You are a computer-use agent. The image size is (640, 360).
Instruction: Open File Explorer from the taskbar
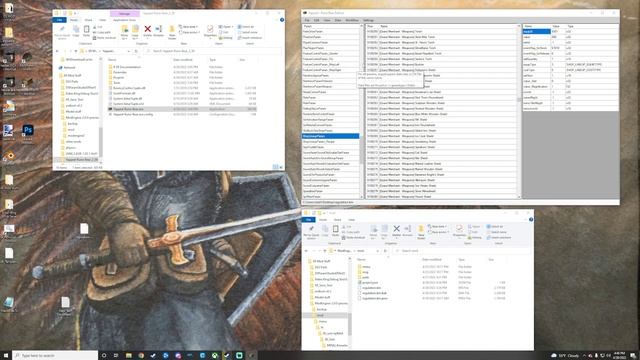point(128,356)
